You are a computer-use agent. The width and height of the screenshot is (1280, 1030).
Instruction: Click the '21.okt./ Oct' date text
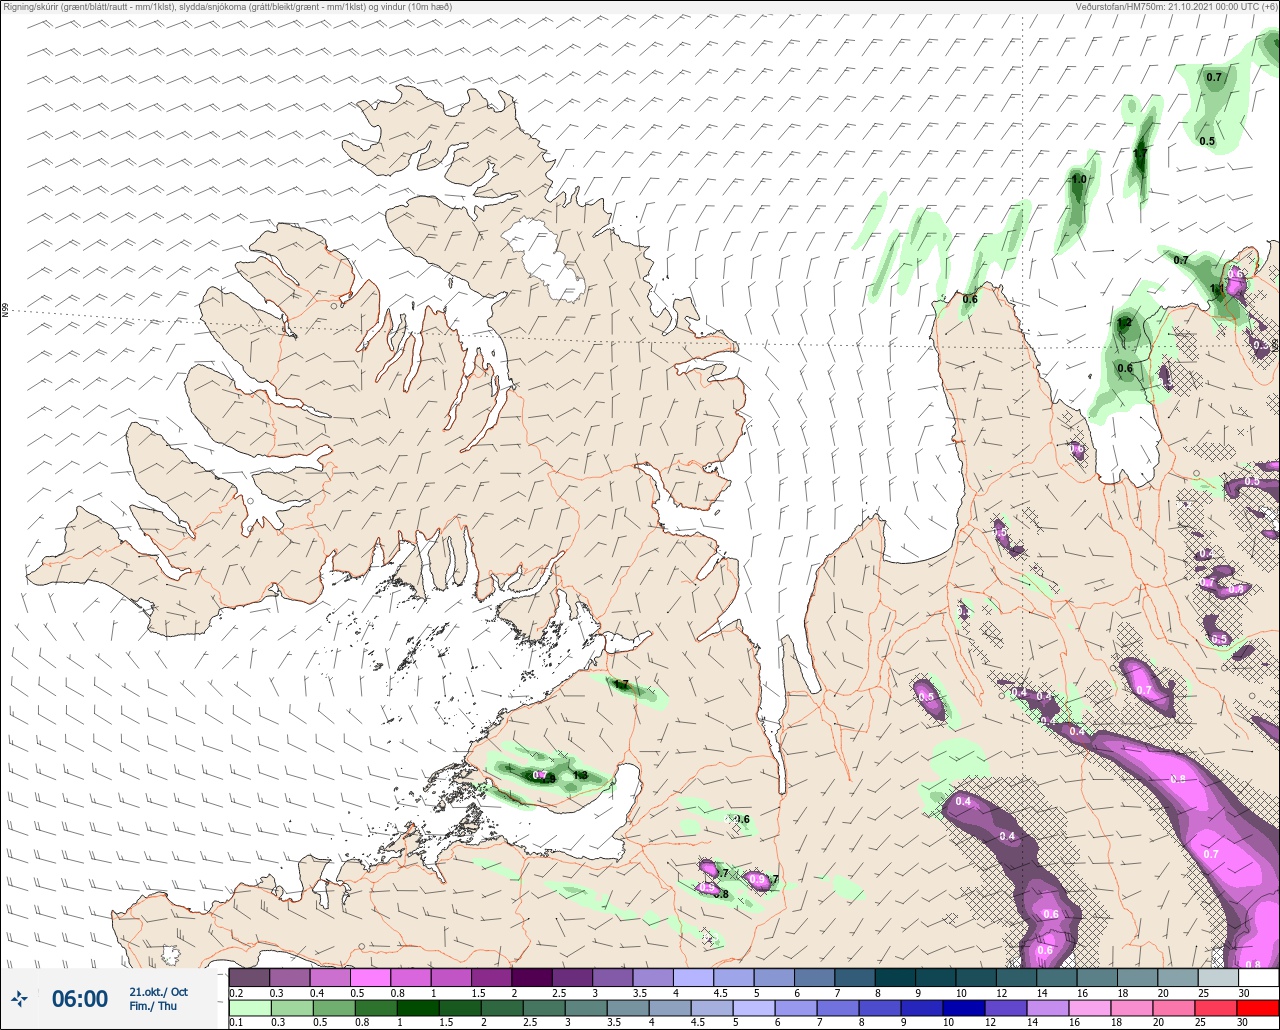click(158, 991)
